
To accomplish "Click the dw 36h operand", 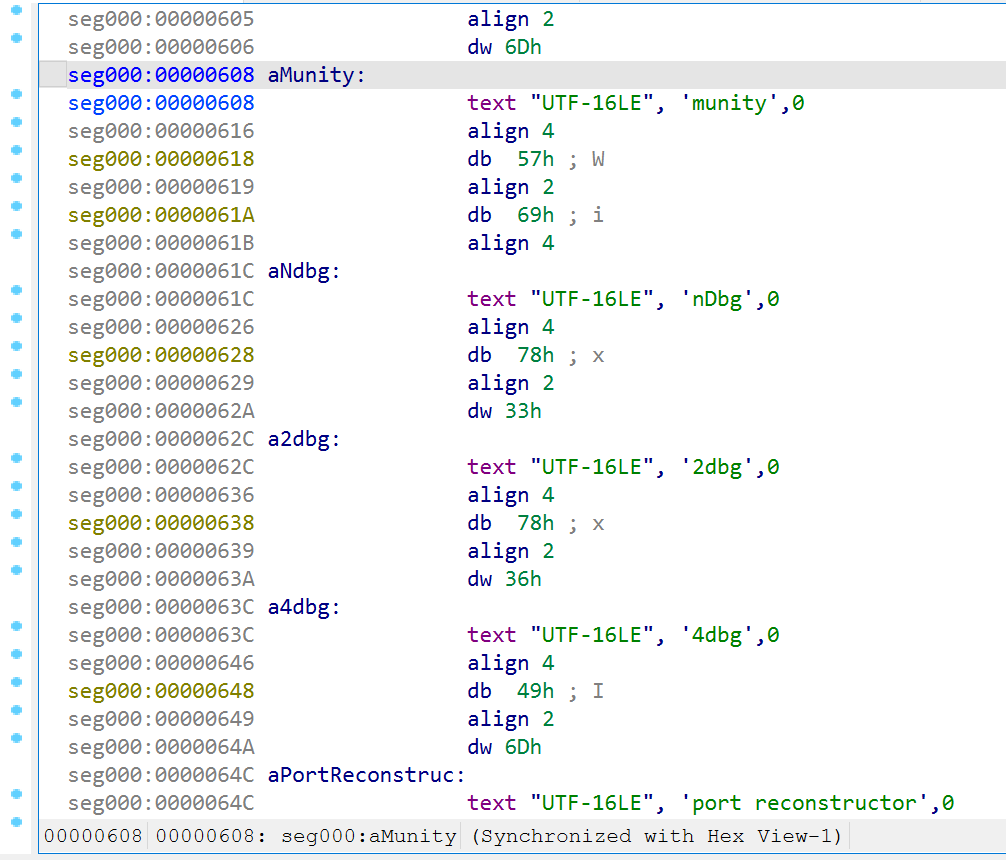I will pyautogui.click(x=523, y=579).
